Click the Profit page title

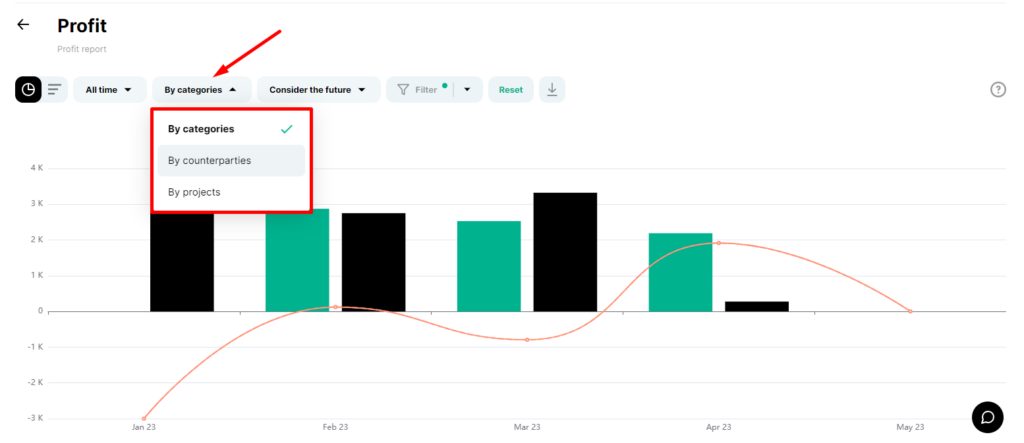point(82,26)
